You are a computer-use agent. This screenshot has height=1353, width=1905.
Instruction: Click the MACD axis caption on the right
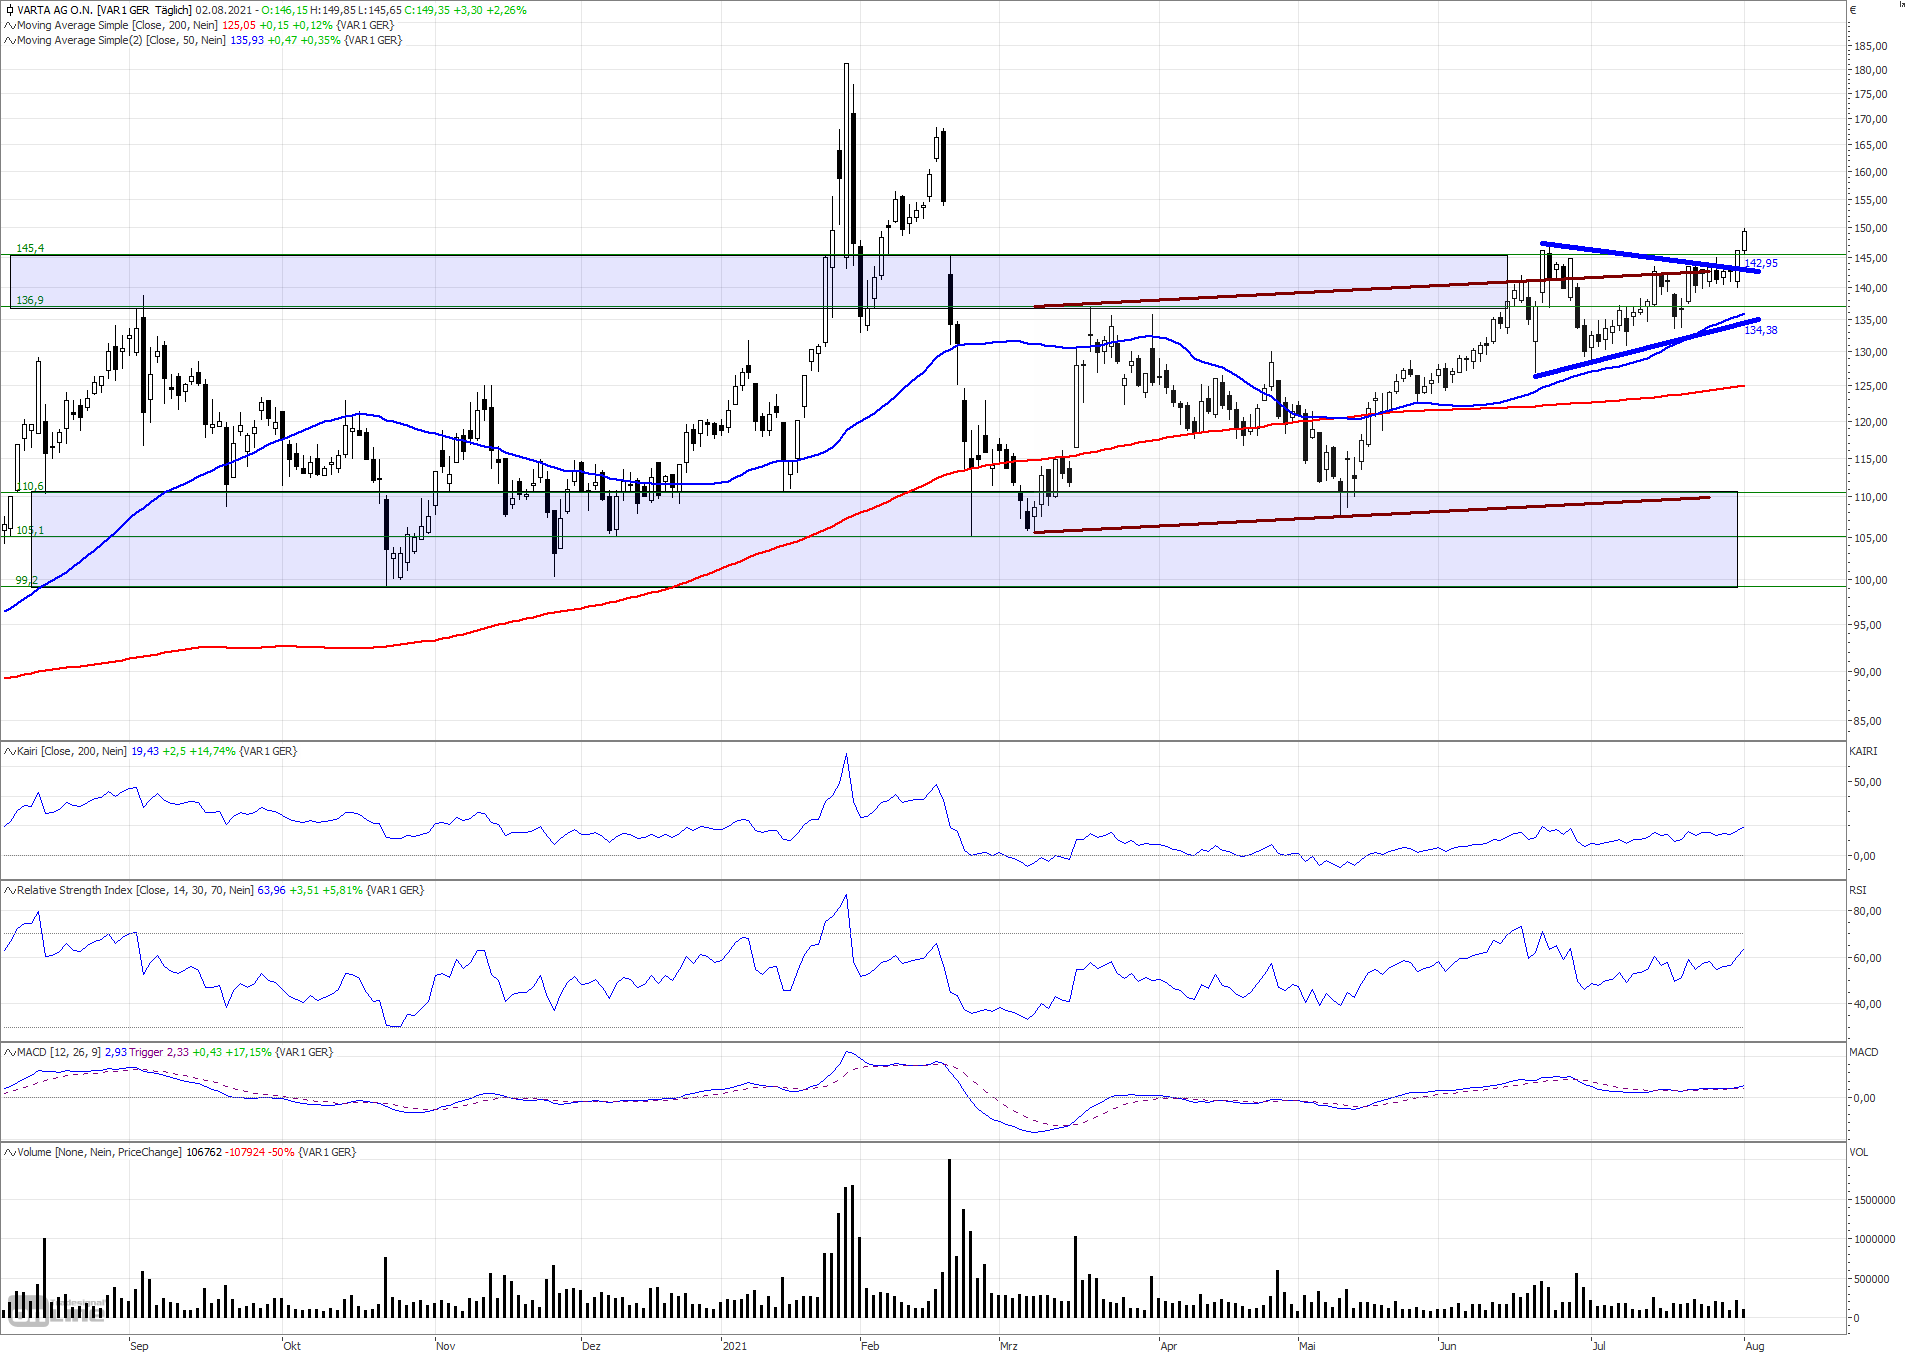(1864, 1052)
